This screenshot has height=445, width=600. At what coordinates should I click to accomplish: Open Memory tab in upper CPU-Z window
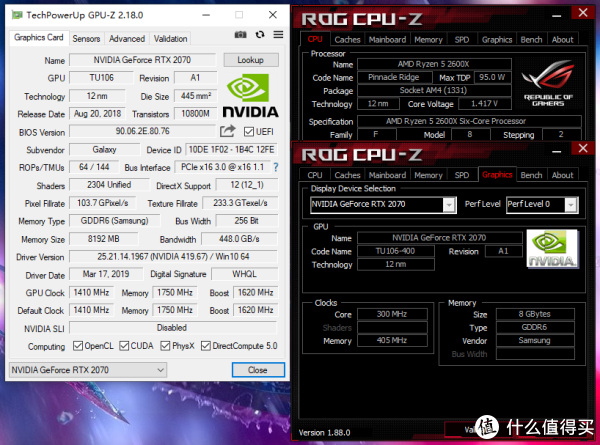(428, 40)
